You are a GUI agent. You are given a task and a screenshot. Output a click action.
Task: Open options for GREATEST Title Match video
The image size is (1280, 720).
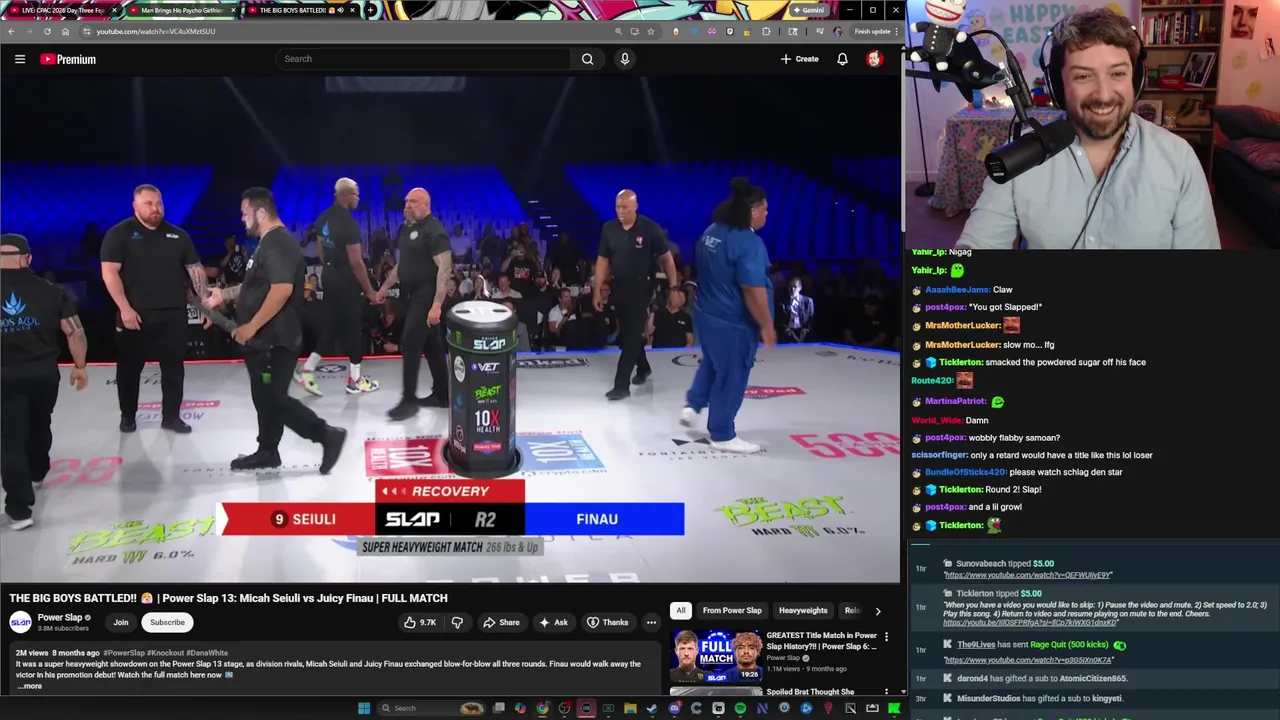886,636
